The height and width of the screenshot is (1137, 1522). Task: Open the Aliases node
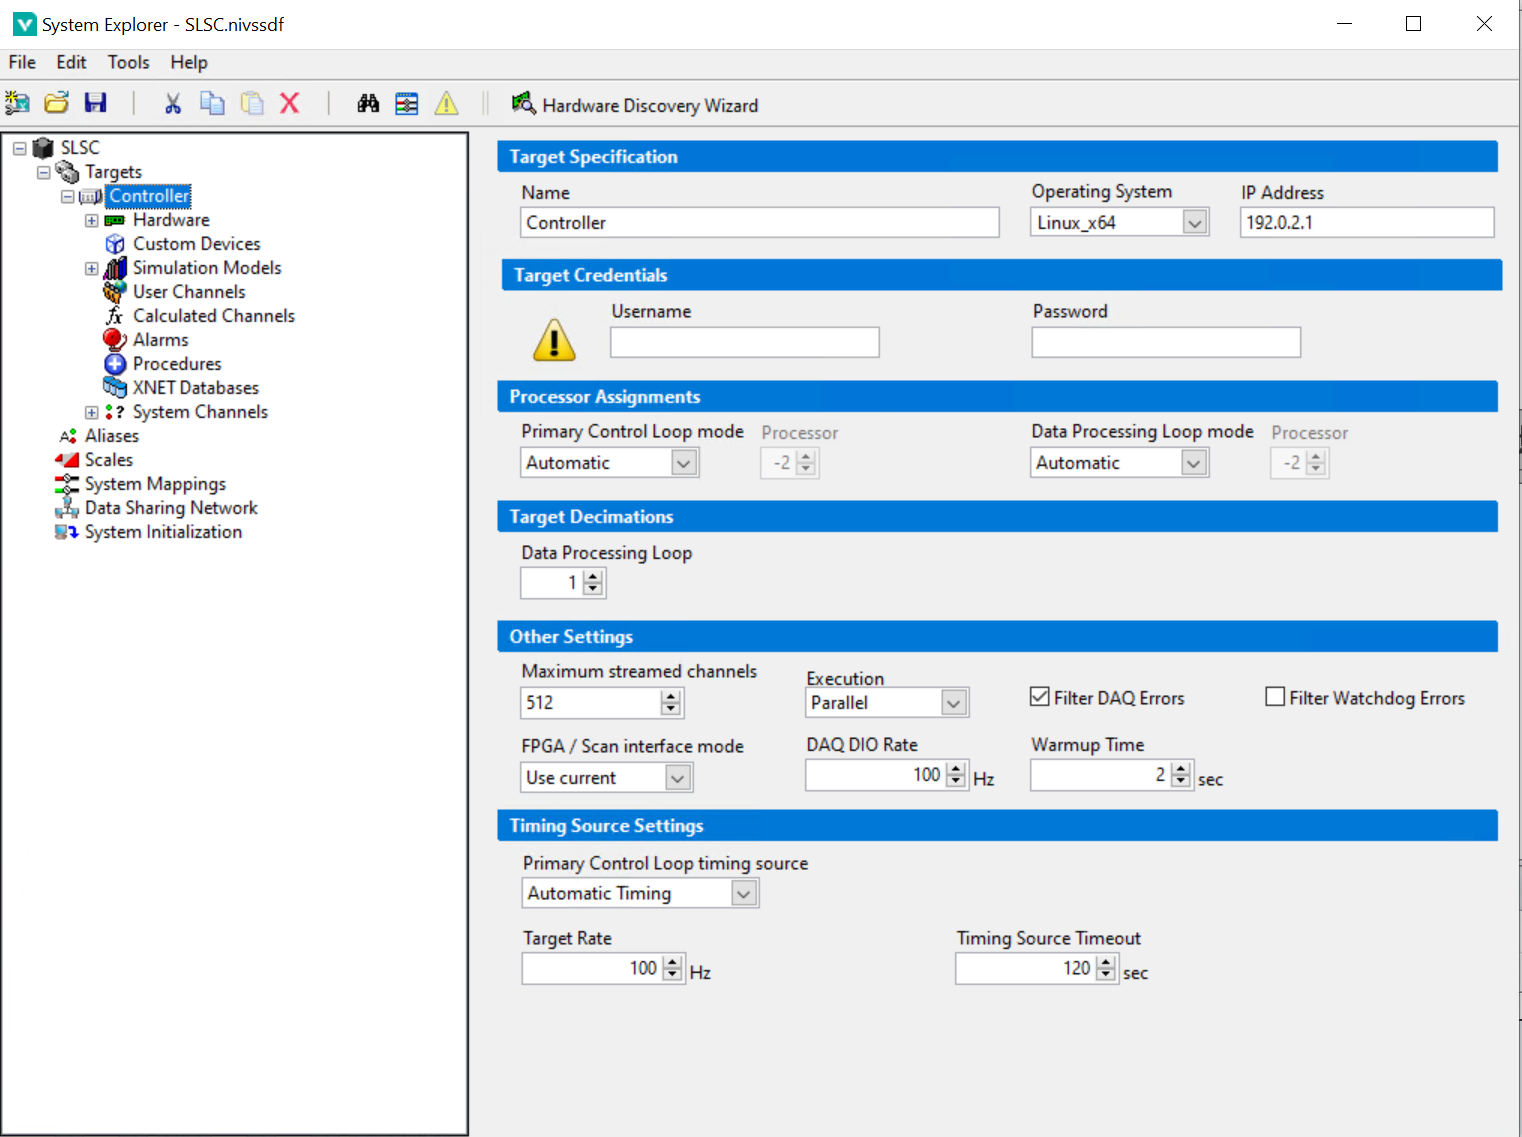pos(111,436)
